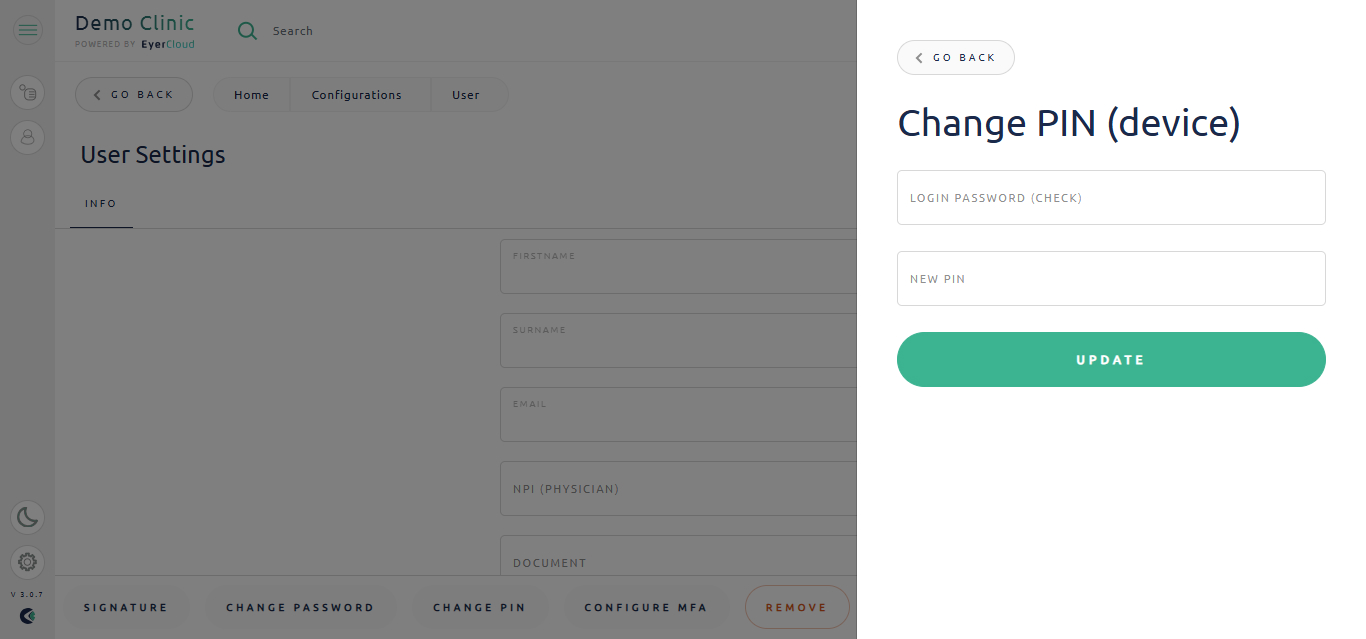The image size is (1366, 639).
Task: Focus the Login Password (check) field
Action: coord(1111,198)
